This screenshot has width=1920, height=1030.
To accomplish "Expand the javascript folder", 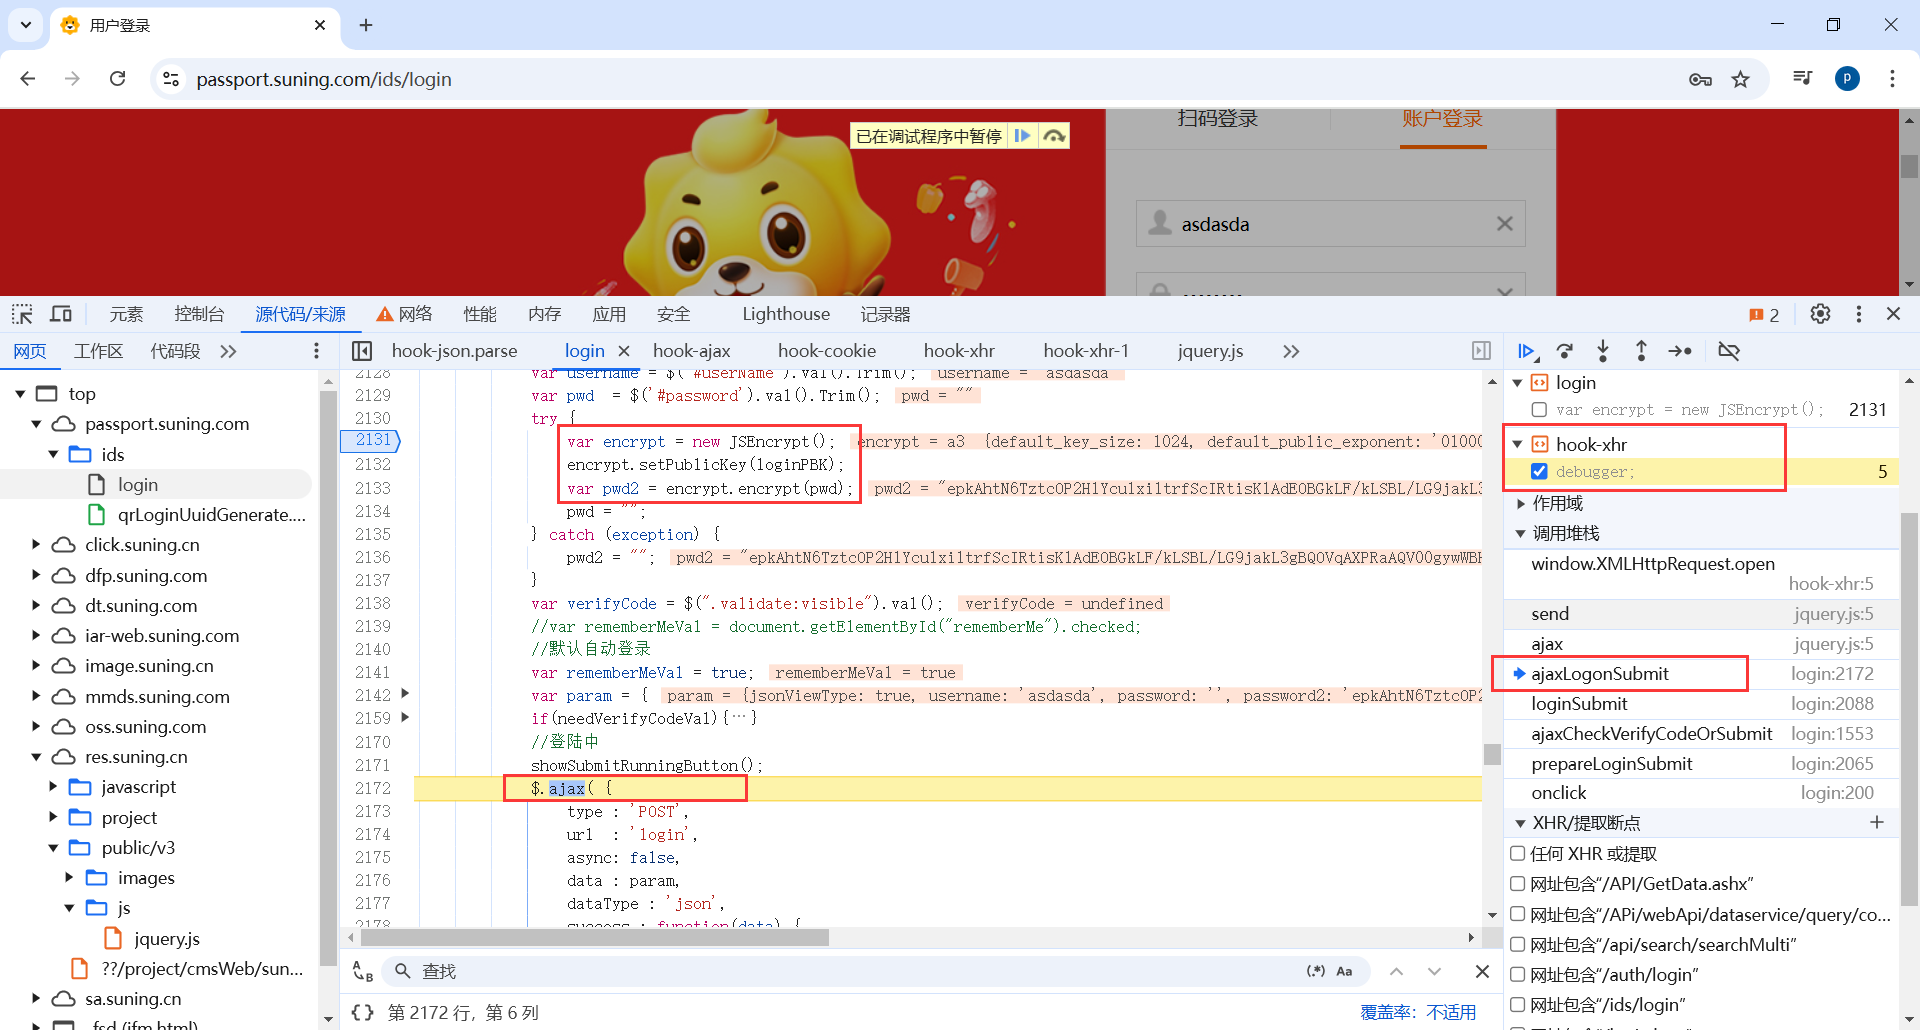I will click(x=53, y=787).
